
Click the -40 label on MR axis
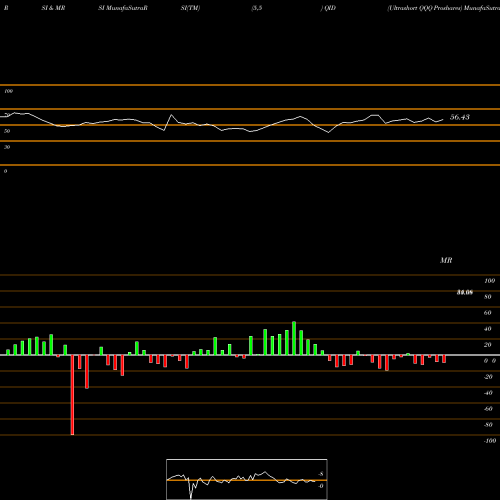point(488,393)
